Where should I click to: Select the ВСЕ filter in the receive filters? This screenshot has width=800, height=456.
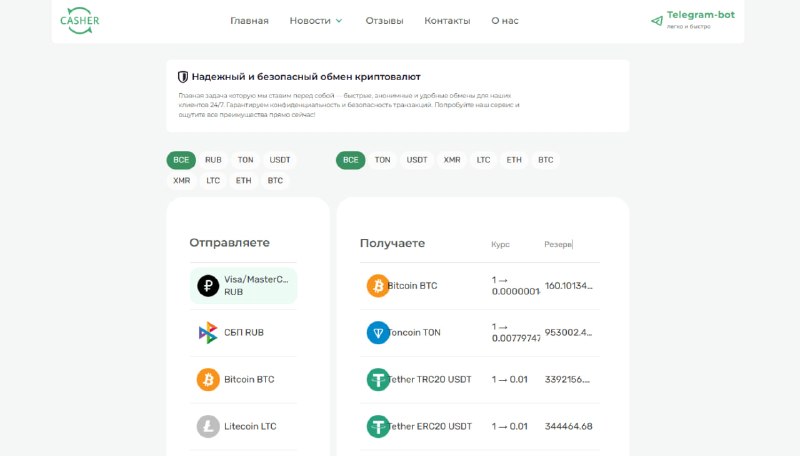(351, 160)
